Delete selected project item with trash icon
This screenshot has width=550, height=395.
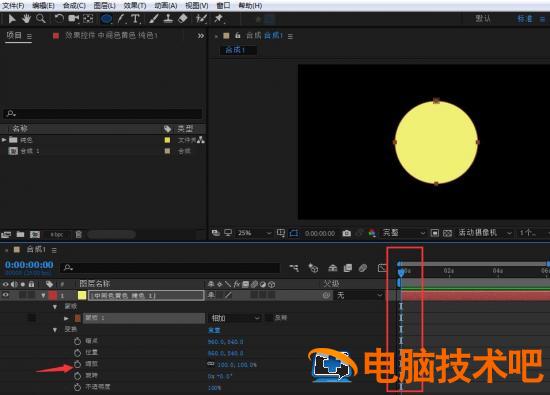79,234
